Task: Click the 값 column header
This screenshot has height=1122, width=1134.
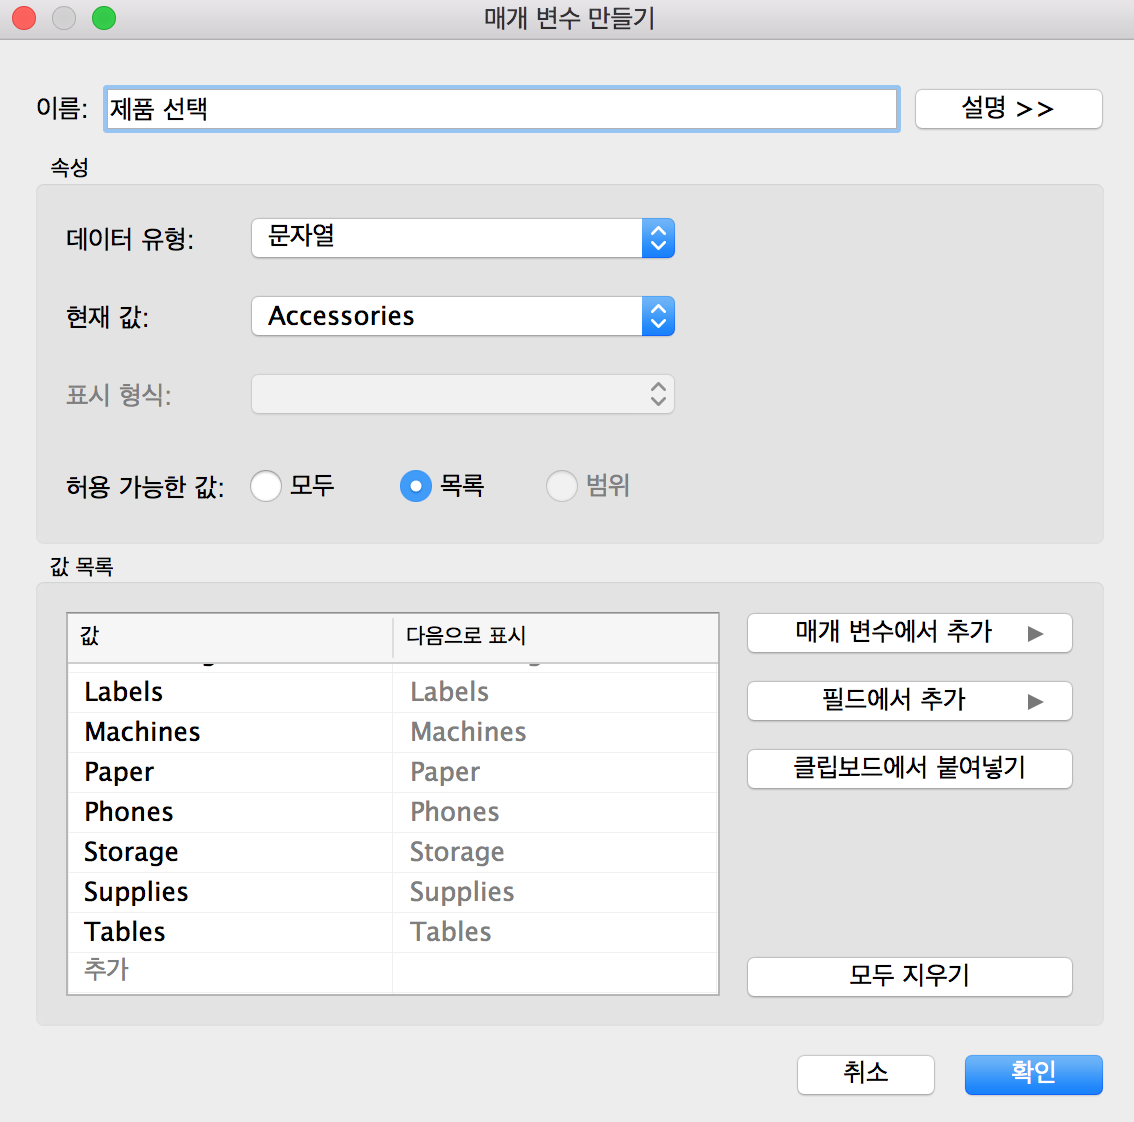Action: point(230,637)
